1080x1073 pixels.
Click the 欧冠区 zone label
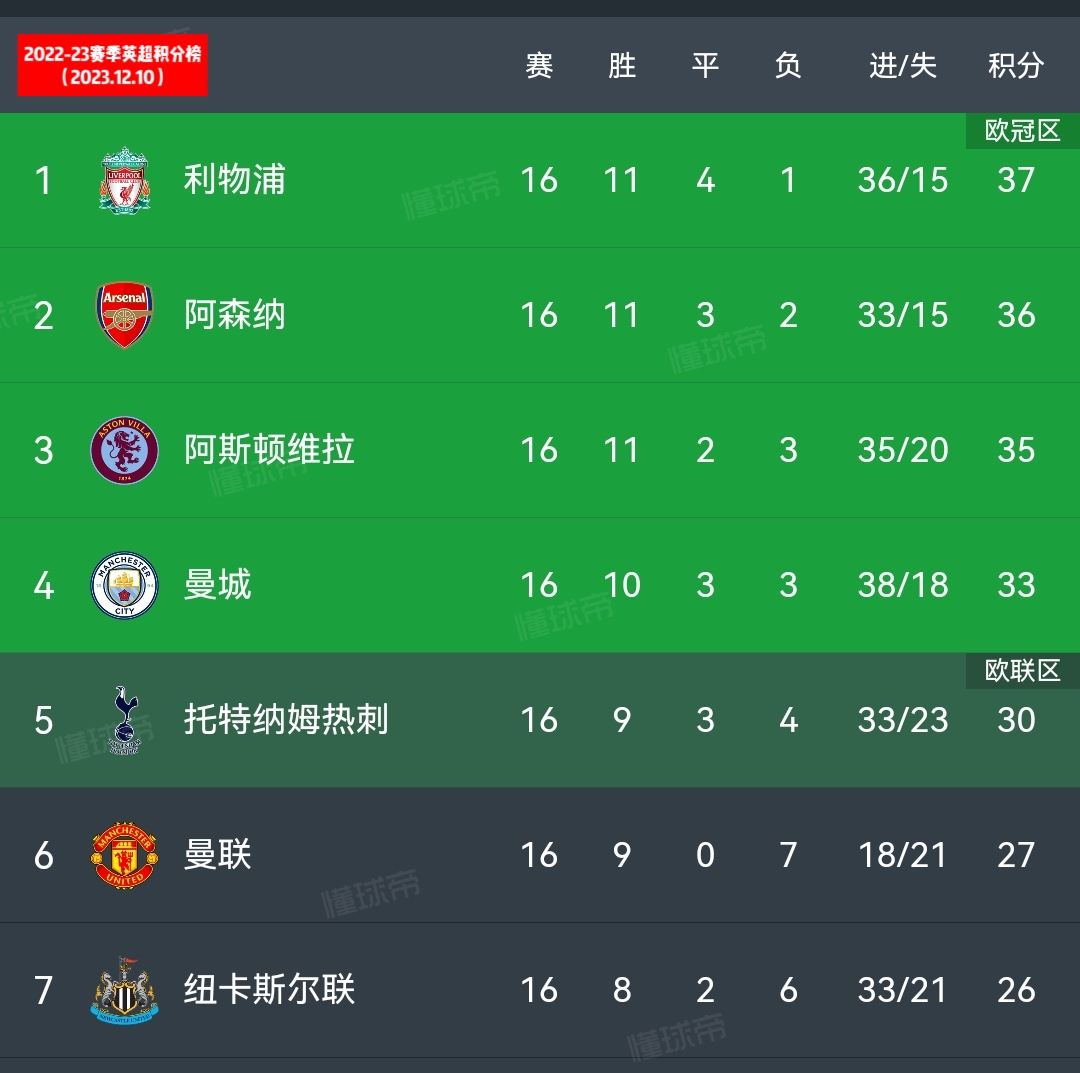point(1023,131)
